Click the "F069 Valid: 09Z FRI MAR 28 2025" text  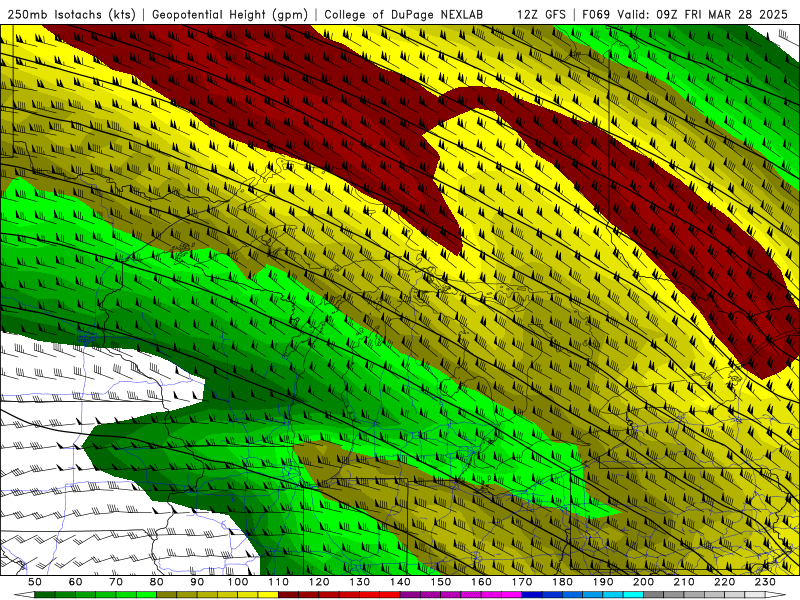[685, 14]
